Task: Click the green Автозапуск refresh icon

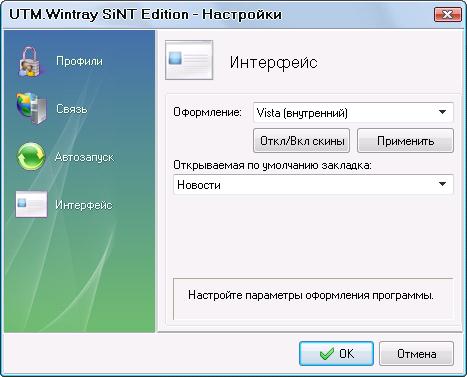Action: pos(31,157)
